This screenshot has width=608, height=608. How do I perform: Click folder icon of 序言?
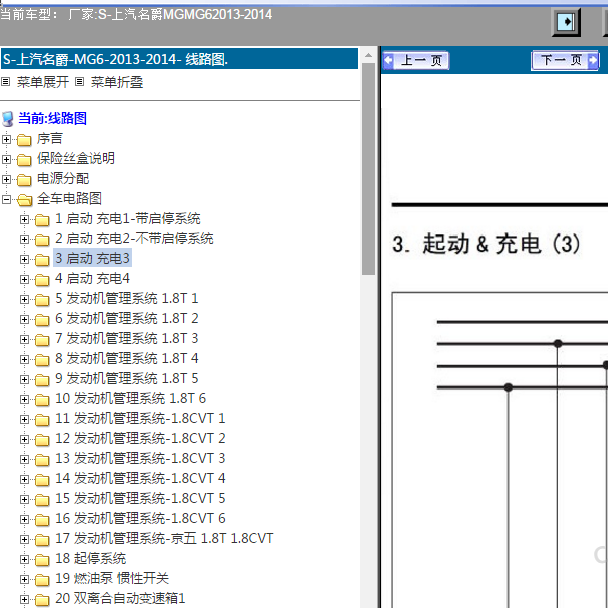[24, 140]
